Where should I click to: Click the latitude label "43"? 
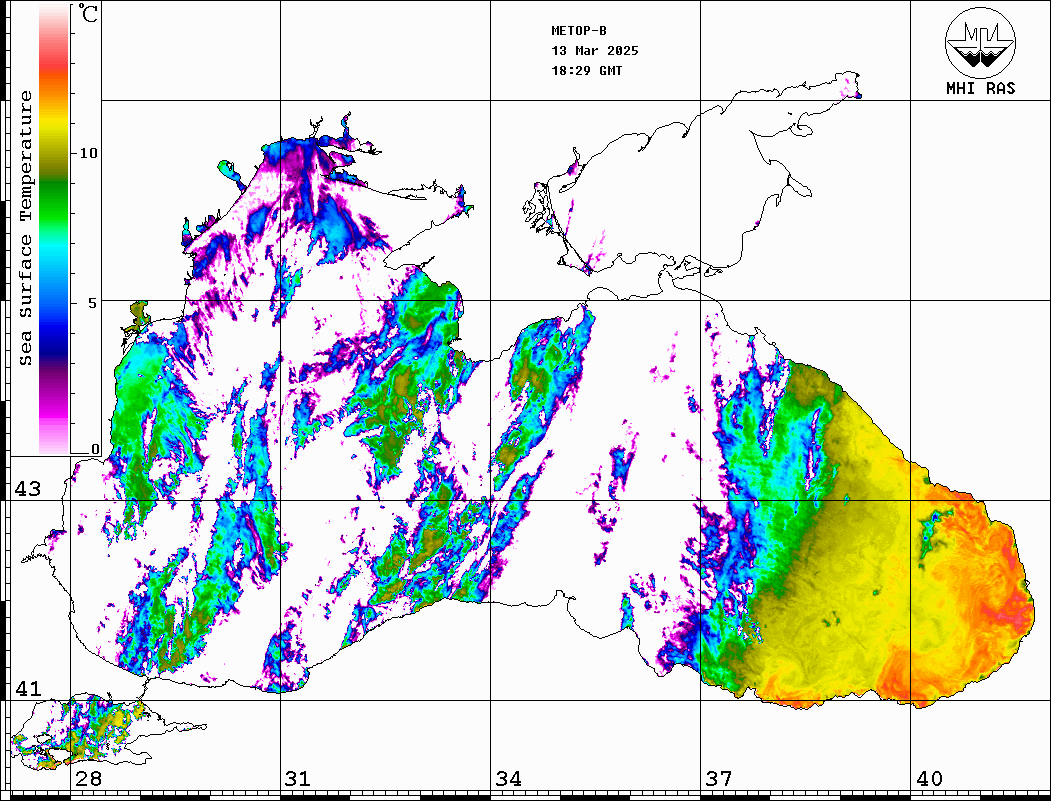pyautogui.click(x=28, y=489)
